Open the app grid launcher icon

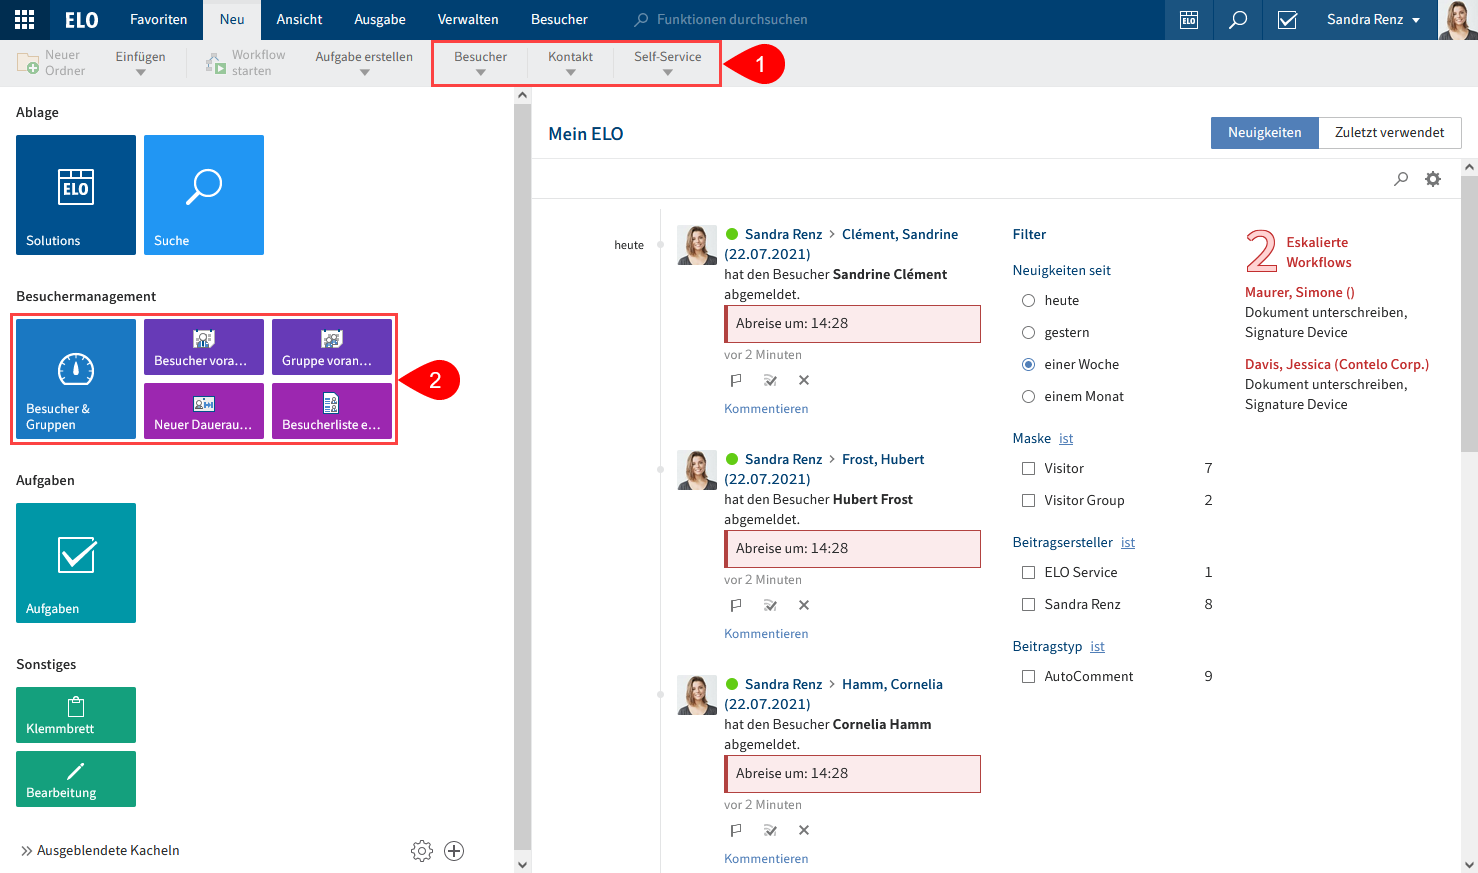pyautogui.click(x=24, y=19)
